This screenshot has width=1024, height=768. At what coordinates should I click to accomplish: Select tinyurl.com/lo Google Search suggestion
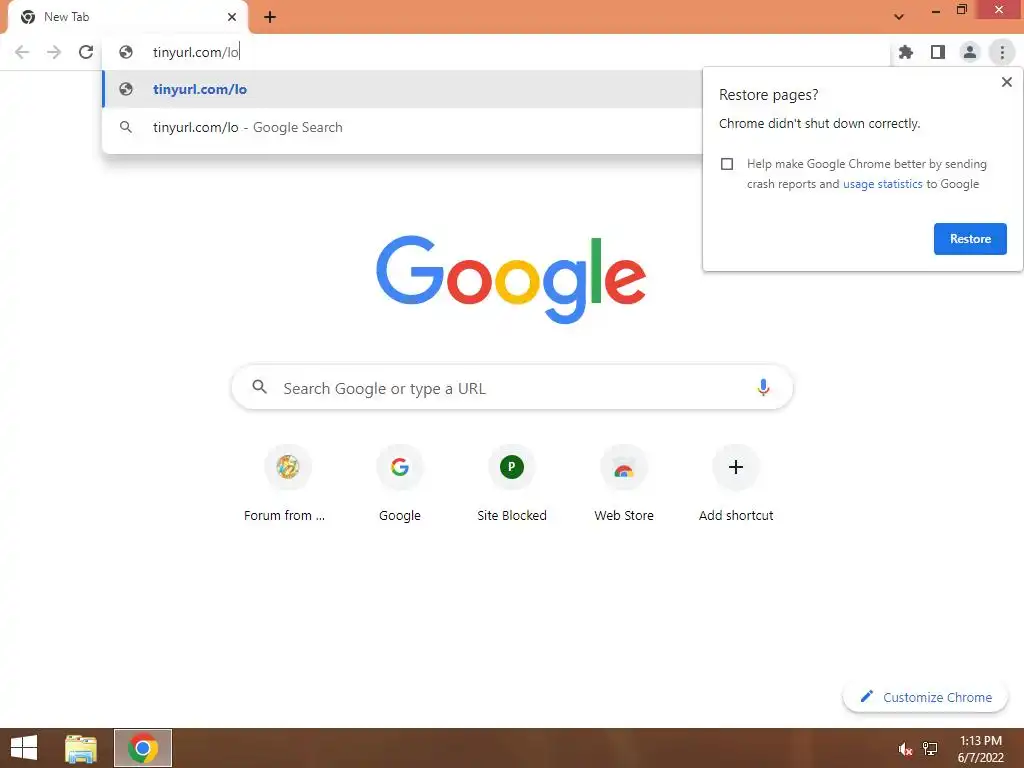402,127
